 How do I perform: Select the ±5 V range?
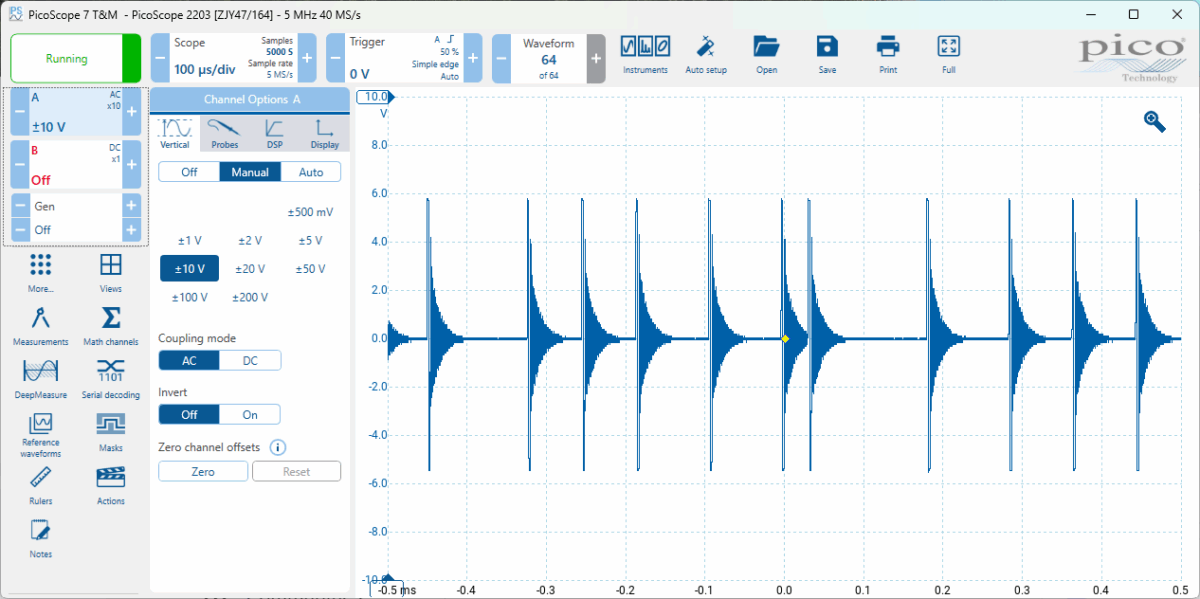click(311, 241)
